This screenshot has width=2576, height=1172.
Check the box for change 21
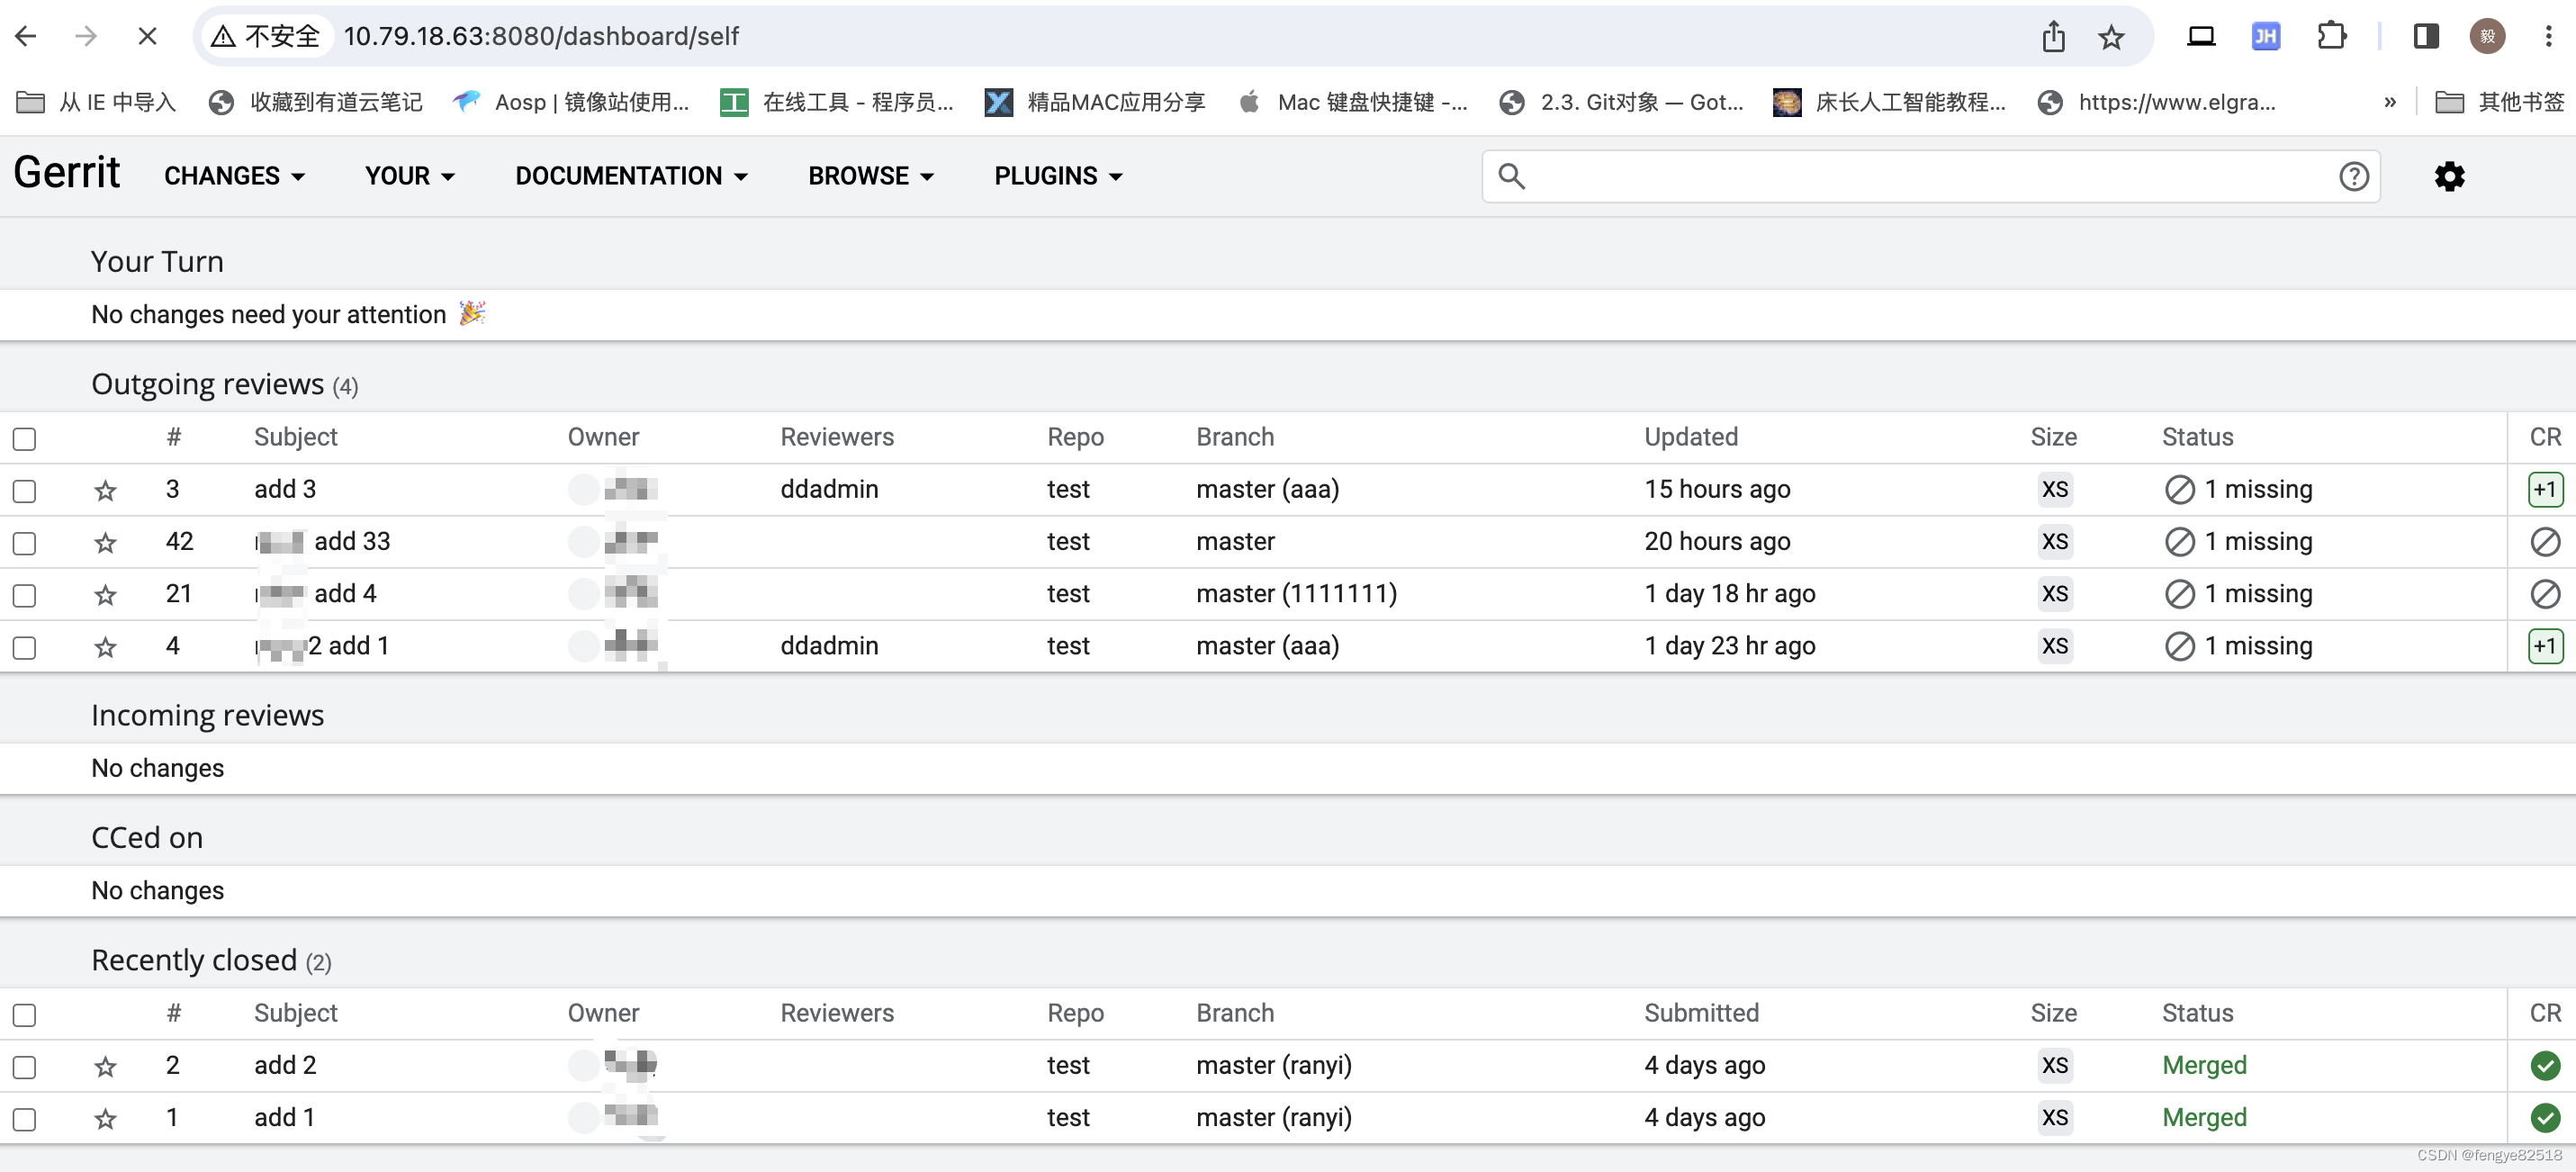click(x=24, y=595)
